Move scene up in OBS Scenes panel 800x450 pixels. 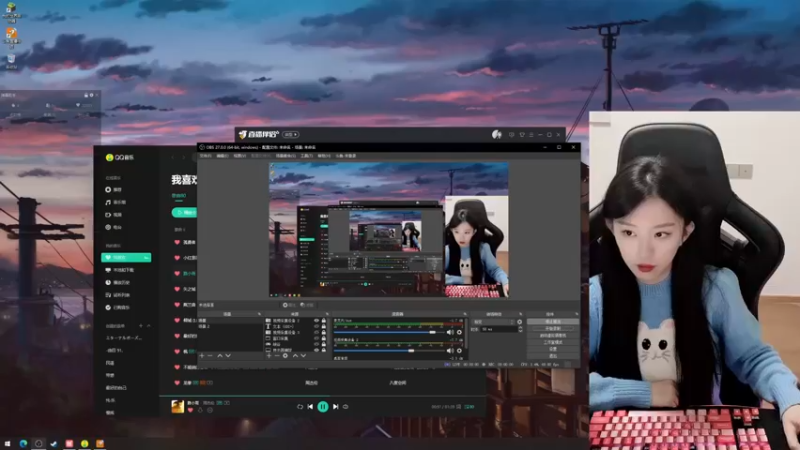220,355
